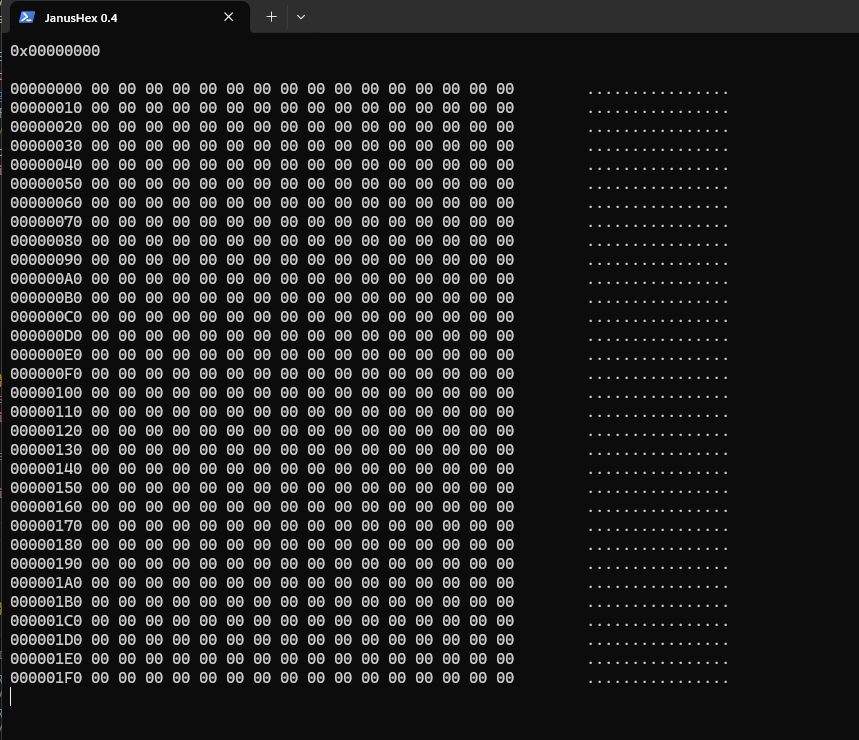Click the 0x00000000 address header
The width and height of the screenshot is (859, 740).
click(x=55, y=51)
